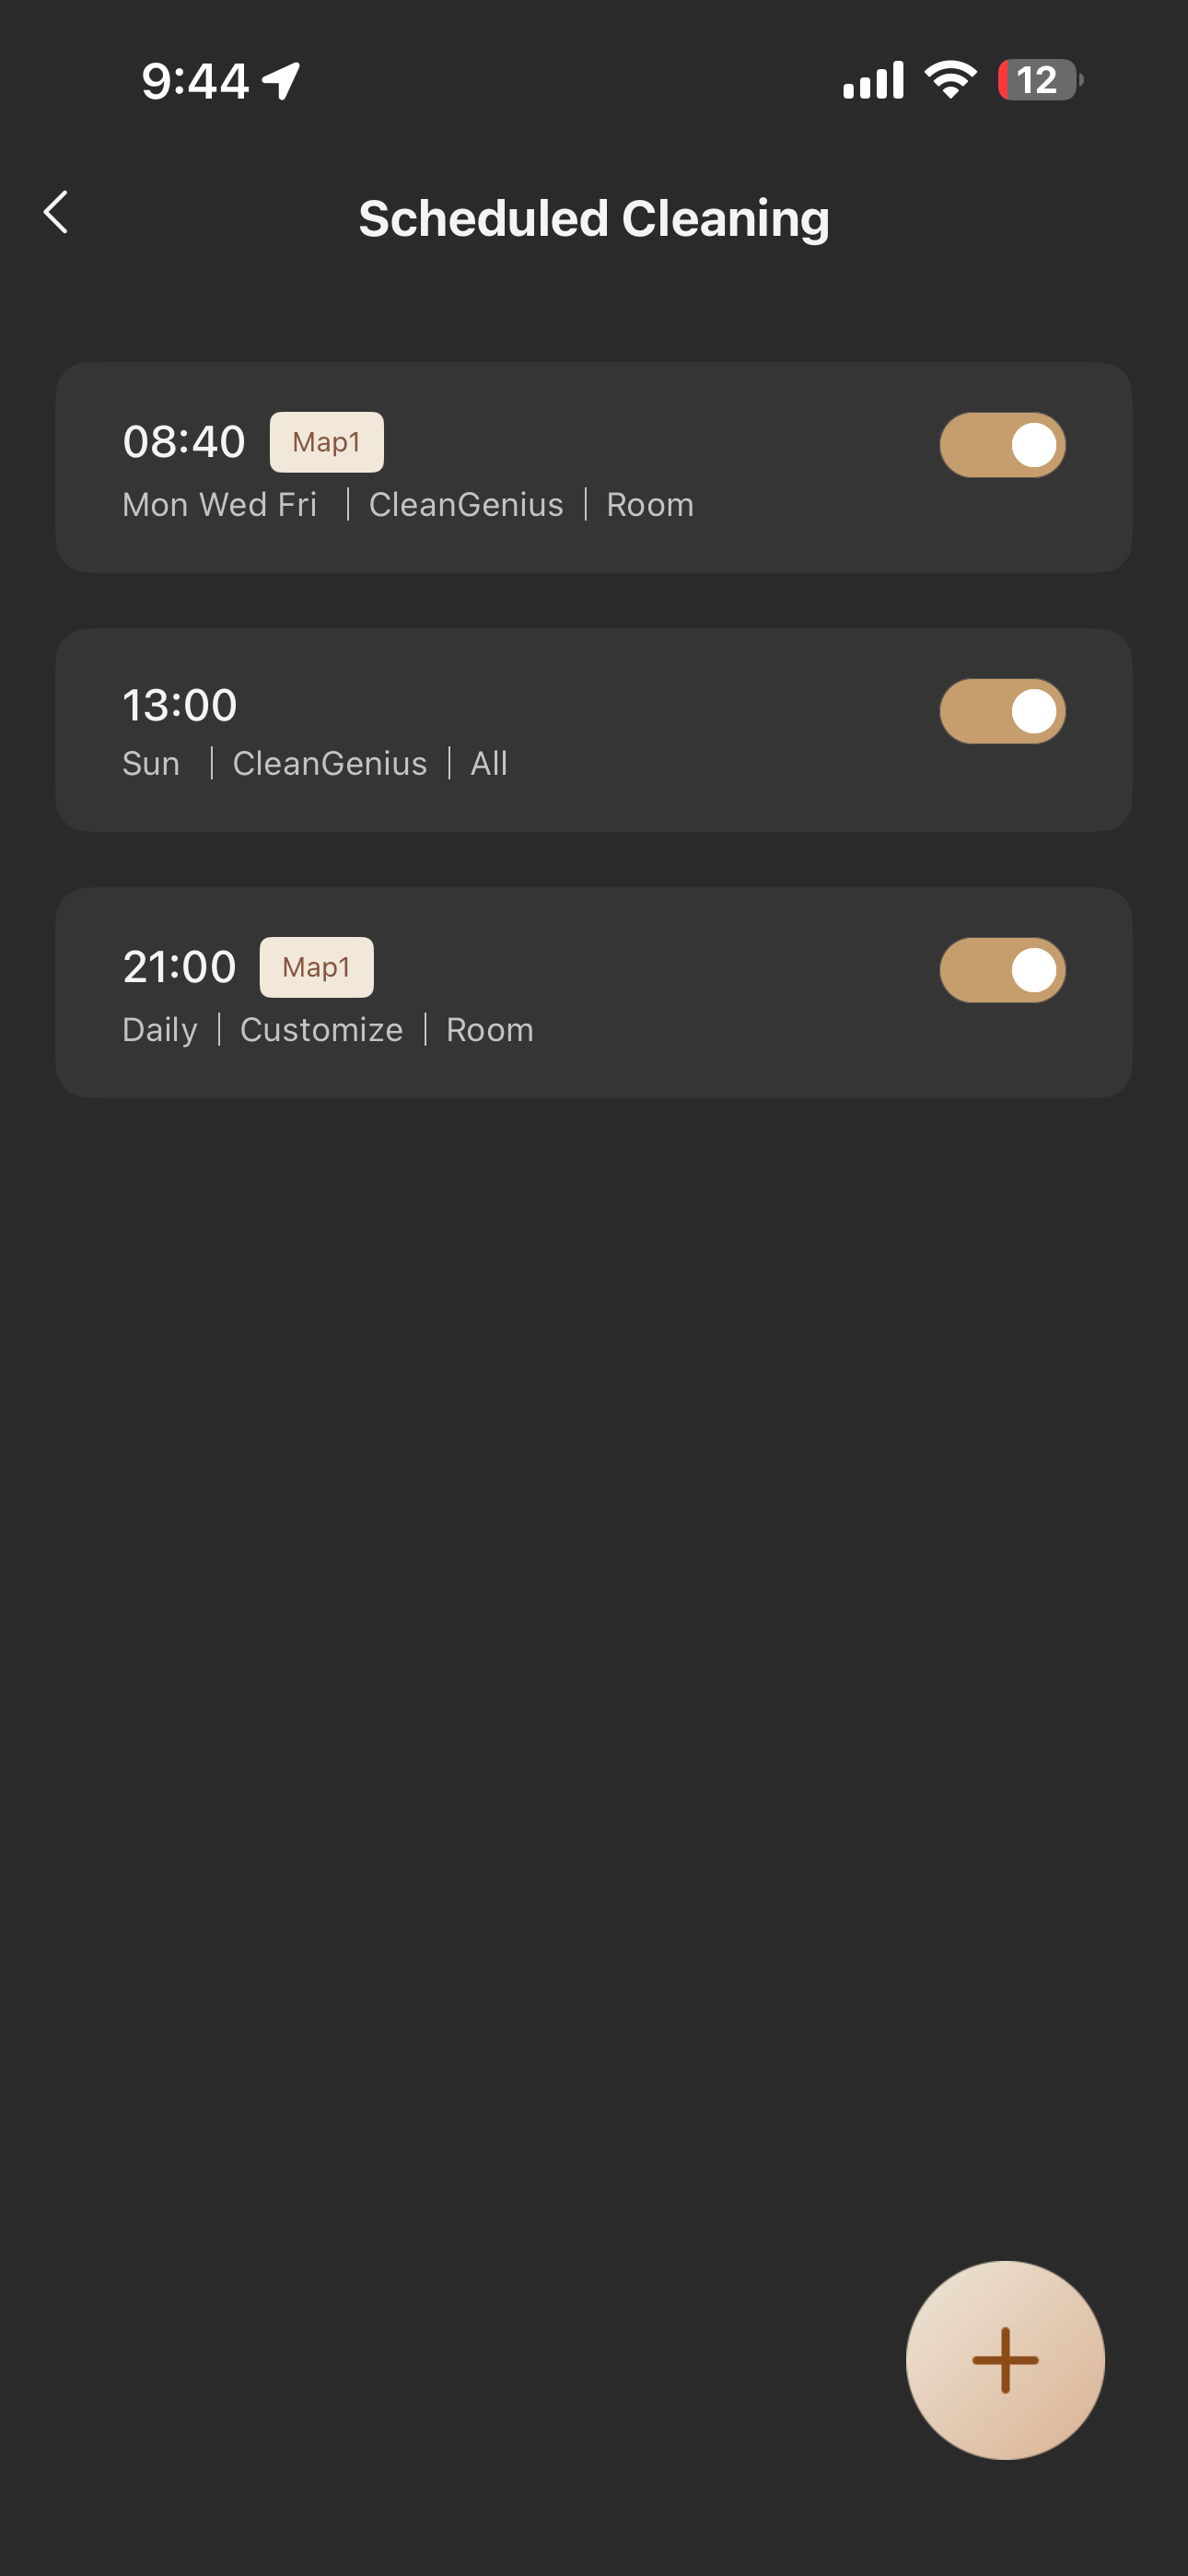
Task: Tap the Mon Wed Fri days label
Action: click(219, 505)
